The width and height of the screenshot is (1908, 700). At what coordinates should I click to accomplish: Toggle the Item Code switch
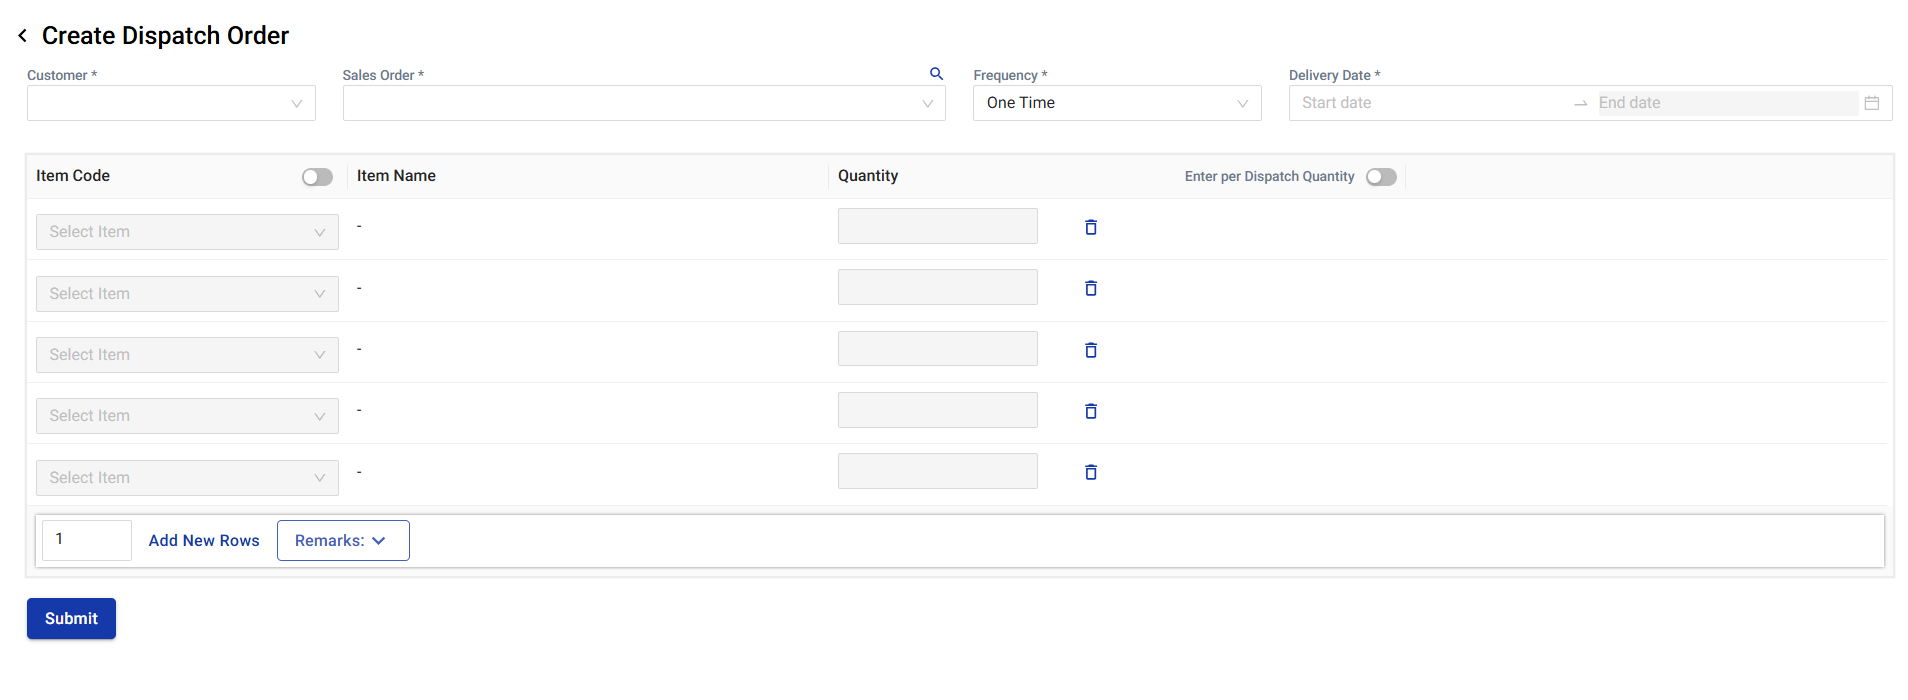pos(317,177)
